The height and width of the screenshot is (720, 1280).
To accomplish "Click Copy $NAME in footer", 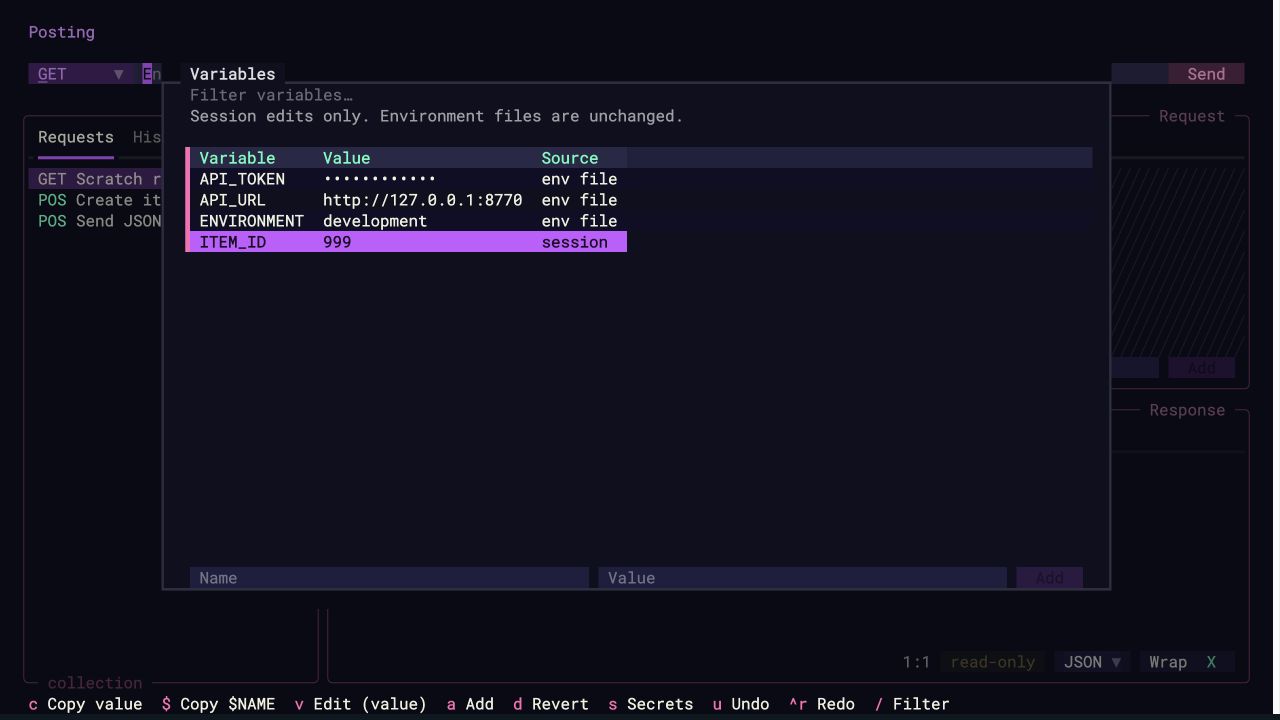I will tap(218, 704).
